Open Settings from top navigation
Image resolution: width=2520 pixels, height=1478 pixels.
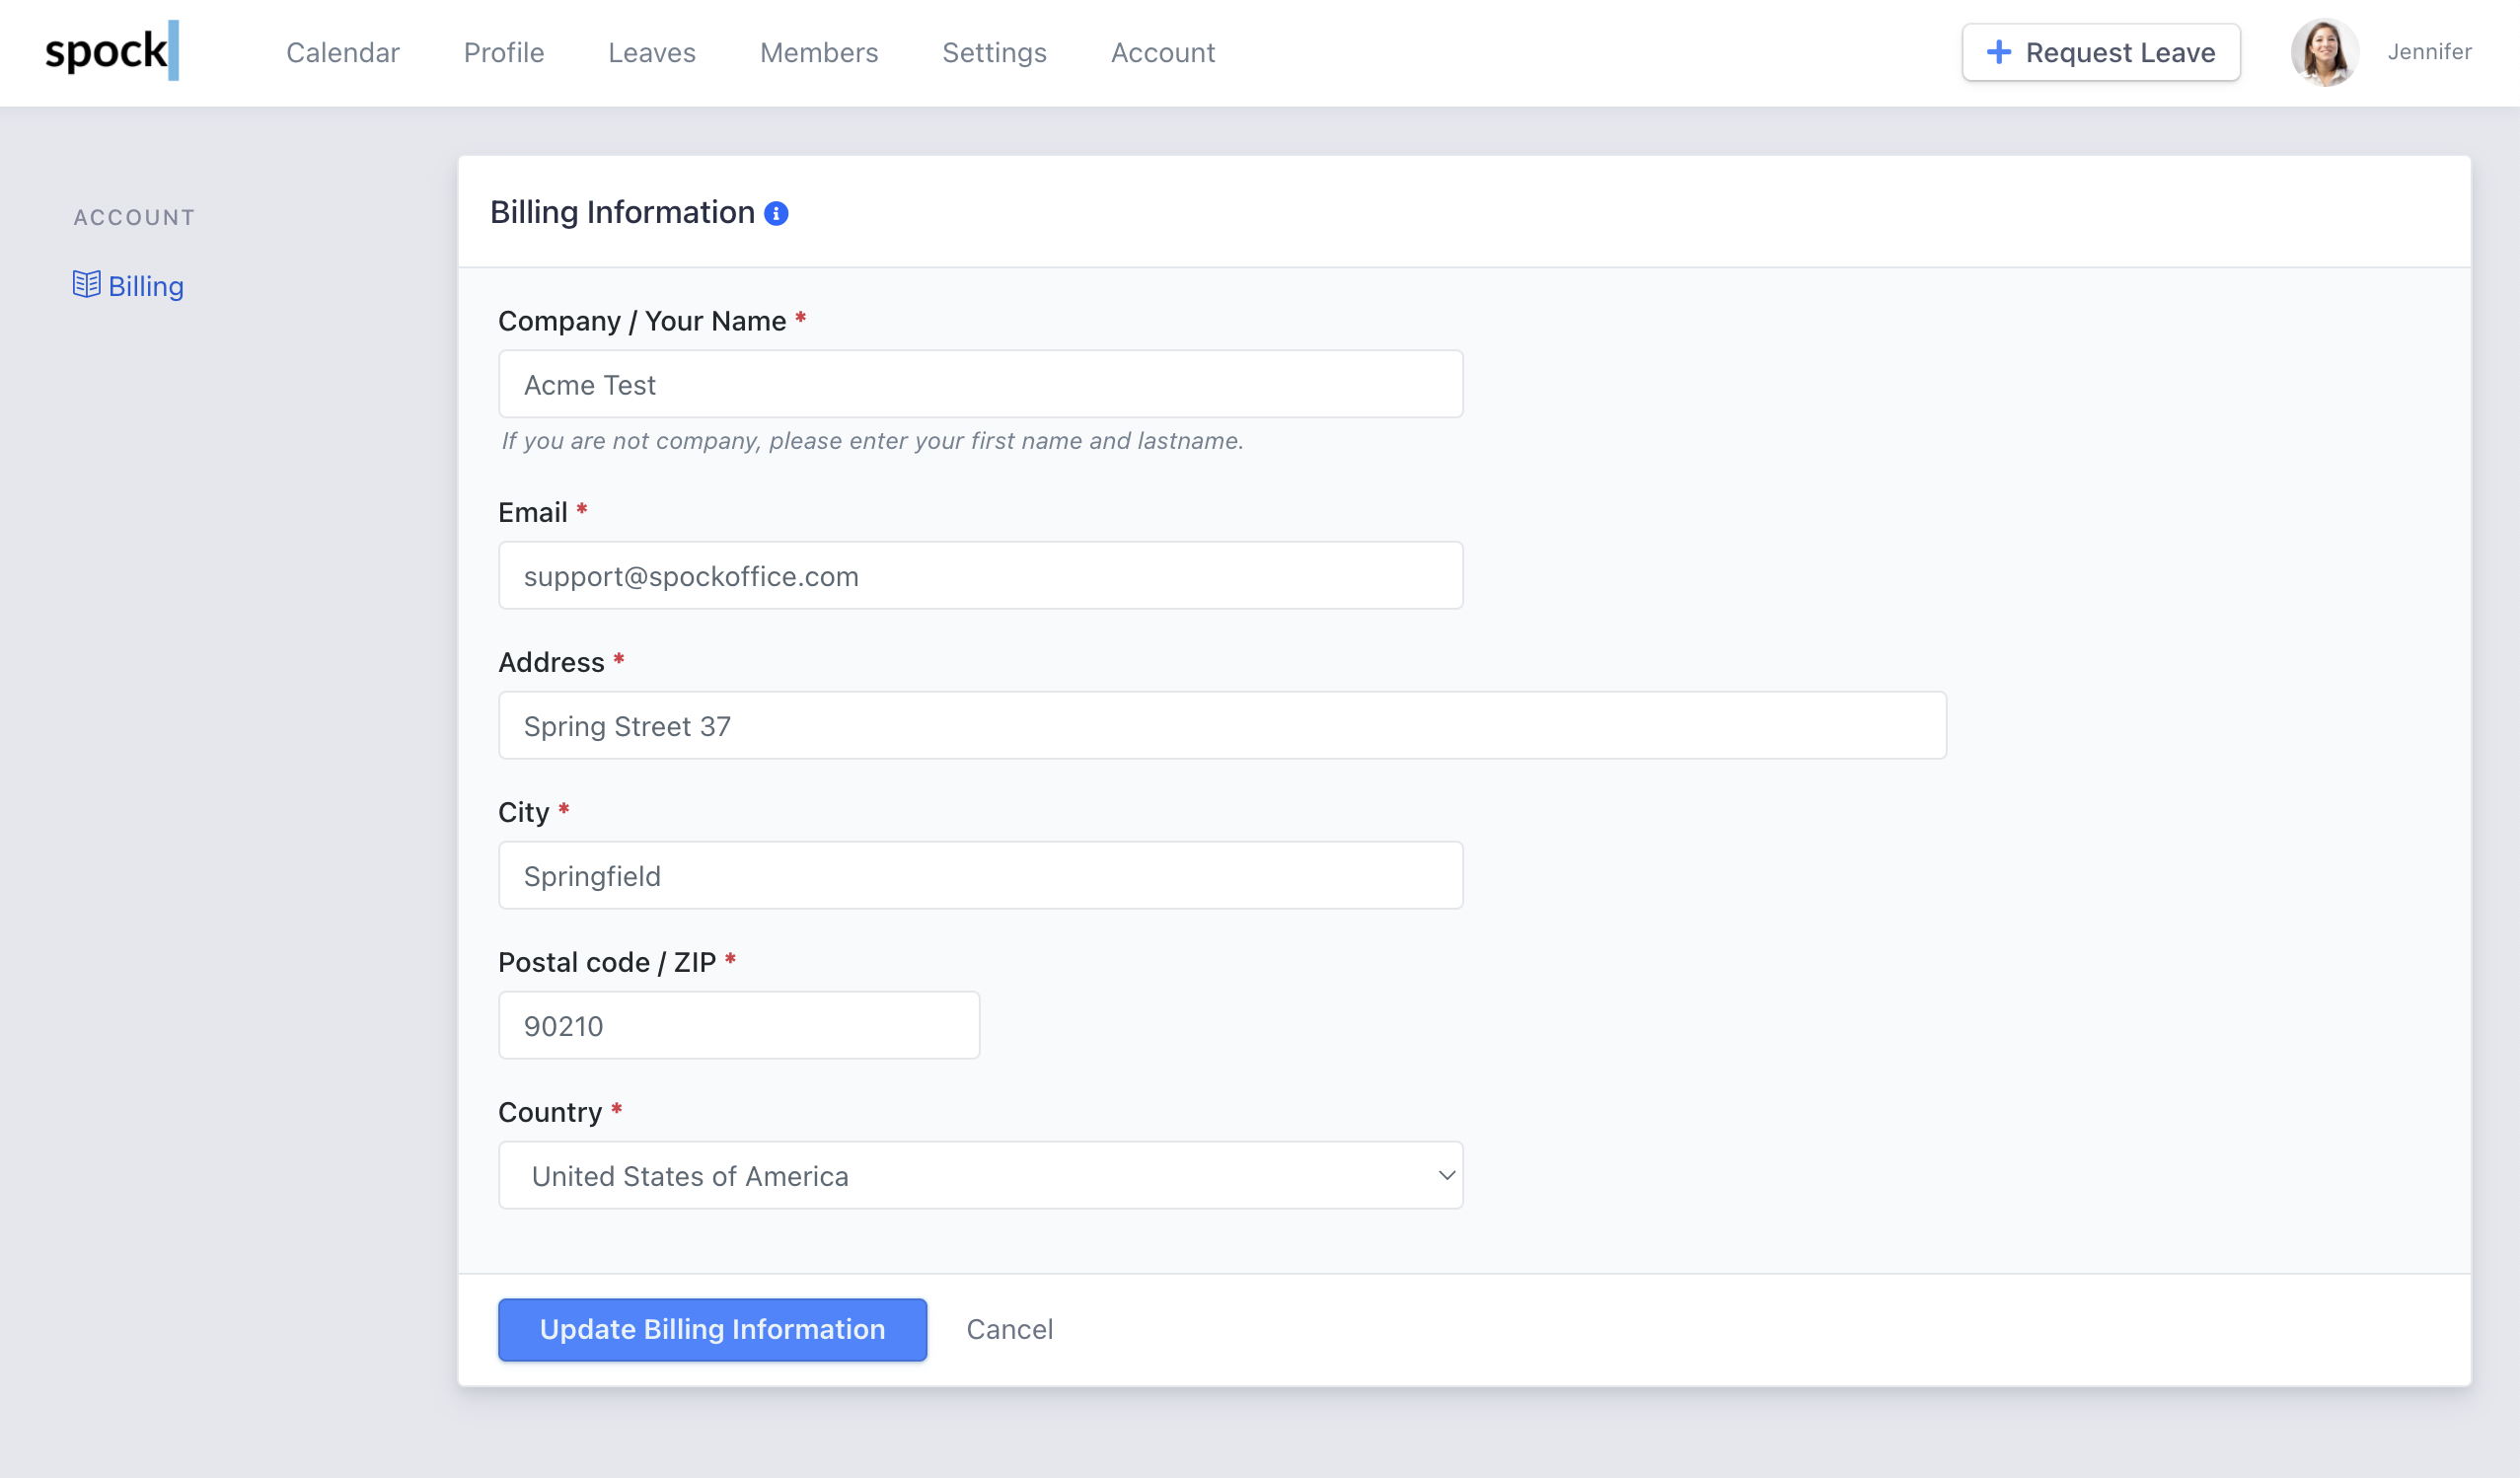[993, 52]
